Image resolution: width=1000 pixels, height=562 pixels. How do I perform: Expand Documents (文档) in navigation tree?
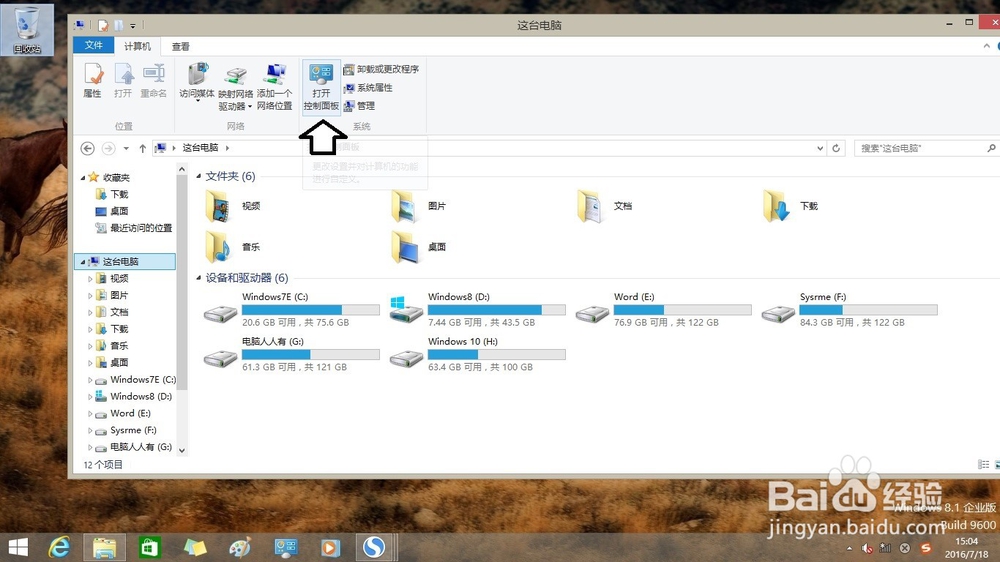tap(90, 312)
